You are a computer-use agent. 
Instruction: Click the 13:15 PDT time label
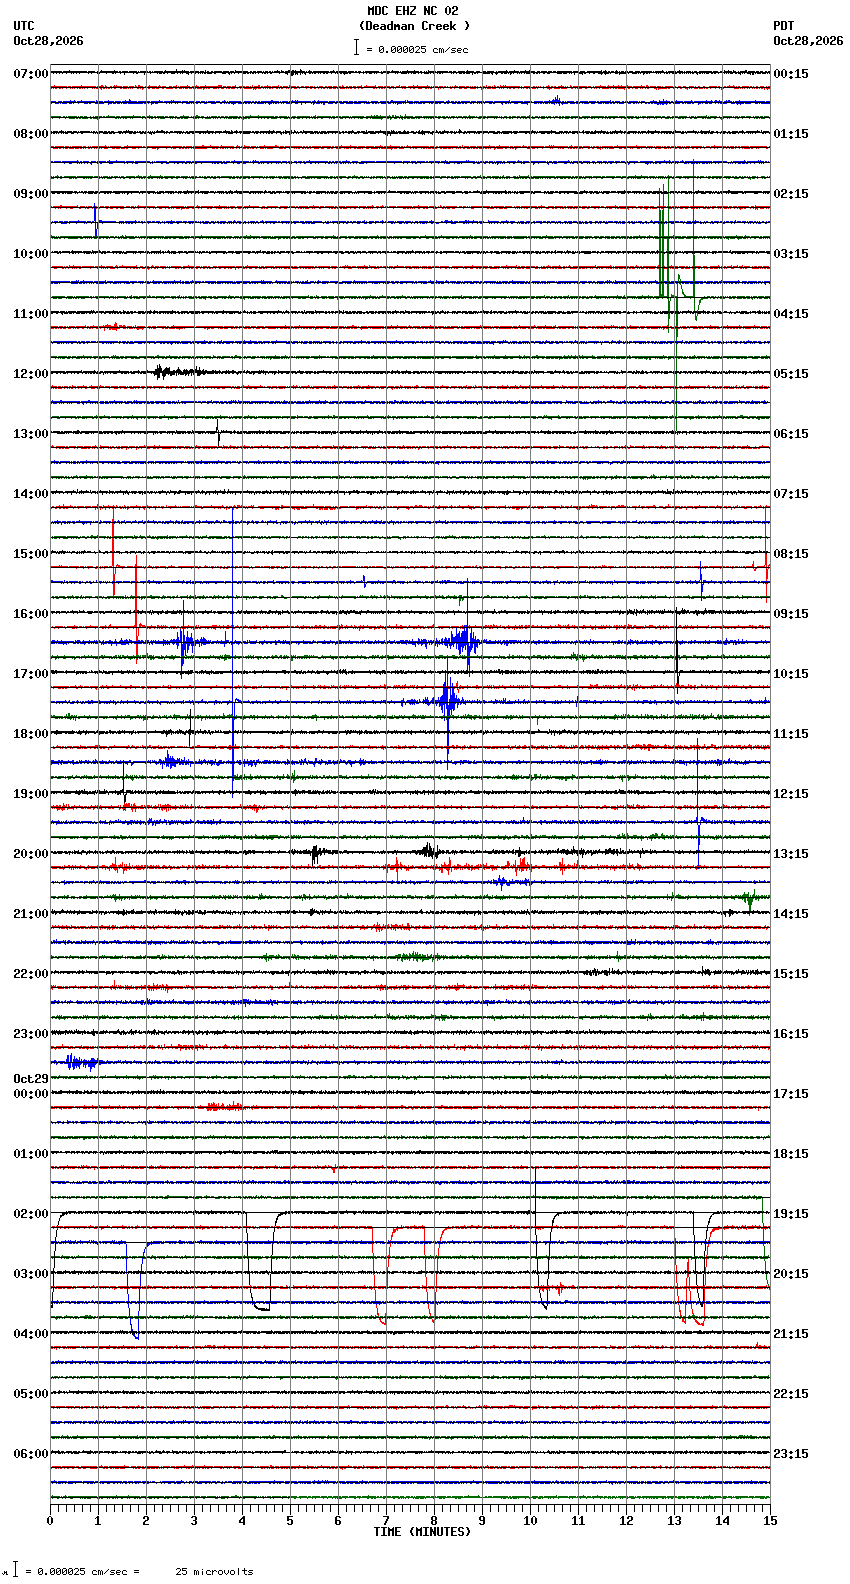[x=791, y=854]
